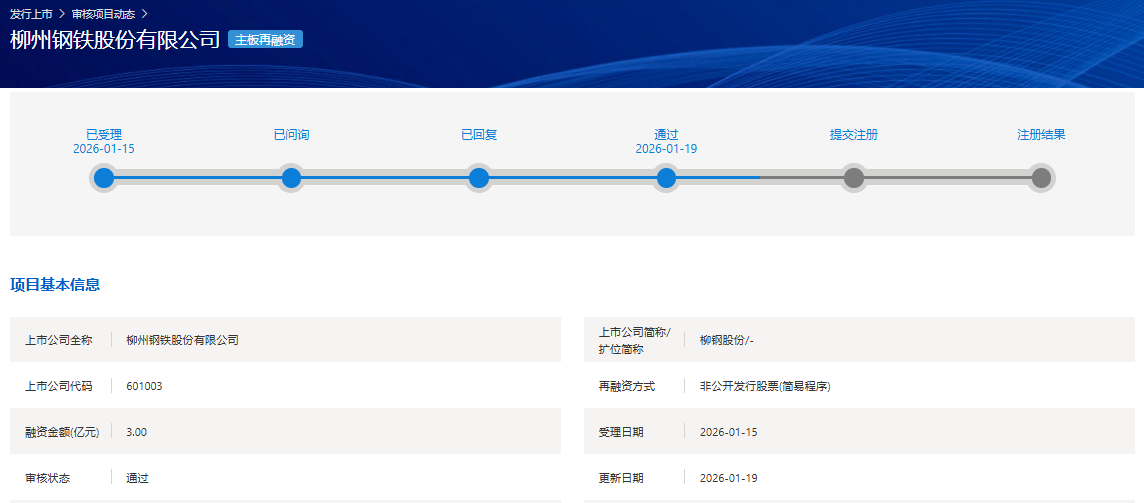Click the 更新日期 row date value

[727, 478]
